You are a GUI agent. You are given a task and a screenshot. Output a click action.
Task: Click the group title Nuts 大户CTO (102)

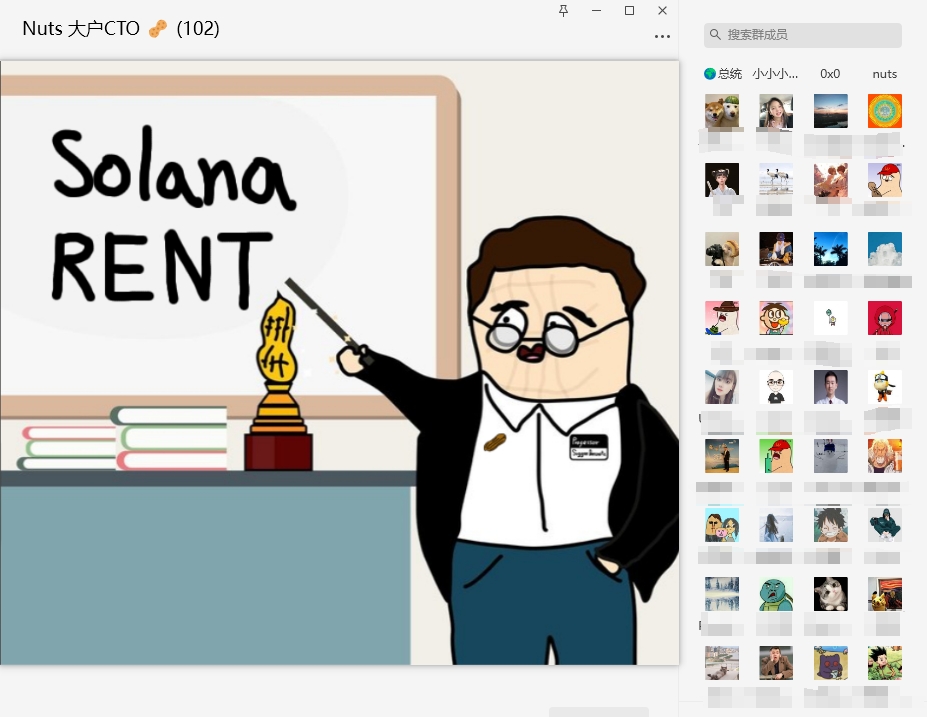pos(121,28)
